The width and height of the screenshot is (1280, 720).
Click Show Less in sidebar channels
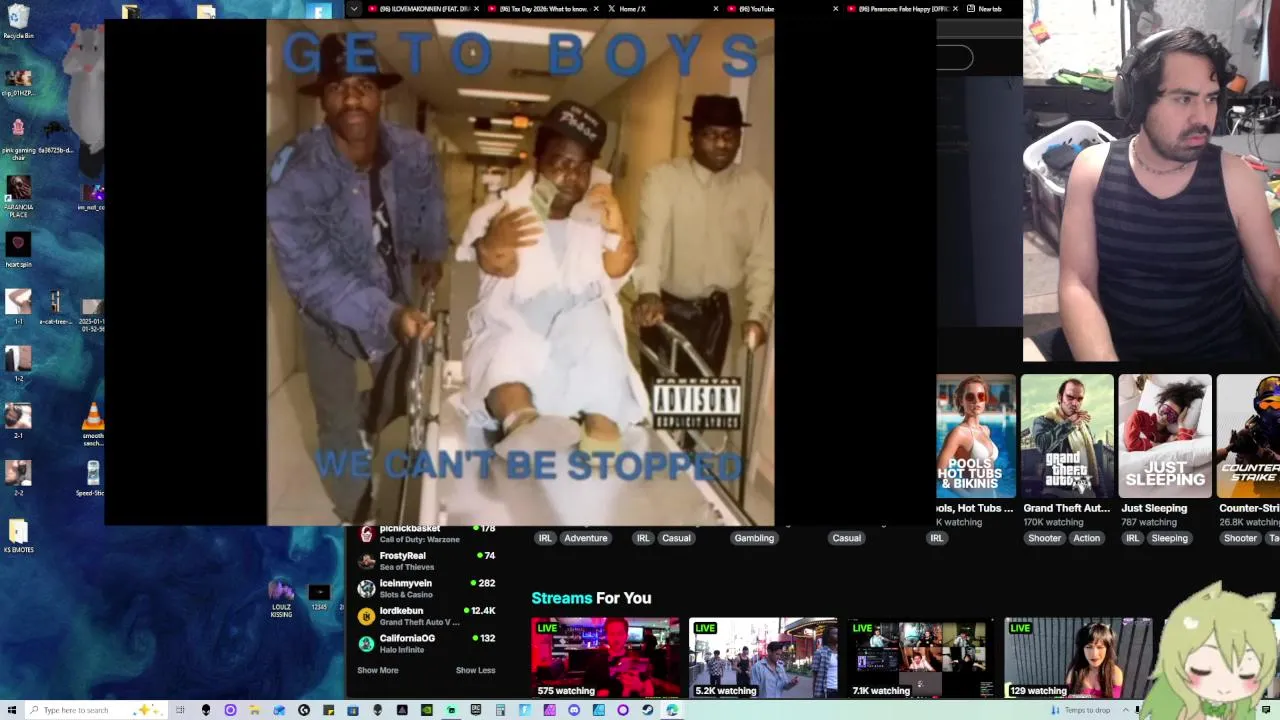[x=475, y=670]
